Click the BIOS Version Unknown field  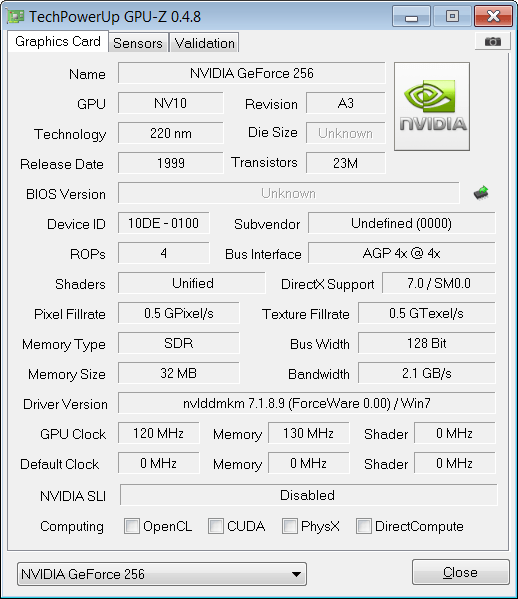(288, 193)
